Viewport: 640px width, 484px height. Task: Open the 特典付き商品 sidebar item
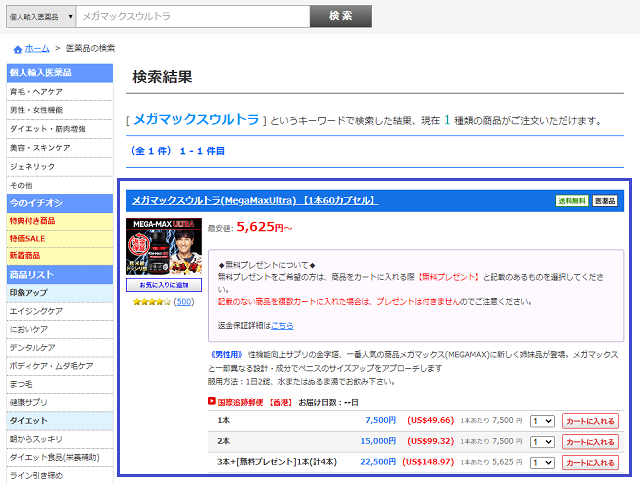pos(60,221)
